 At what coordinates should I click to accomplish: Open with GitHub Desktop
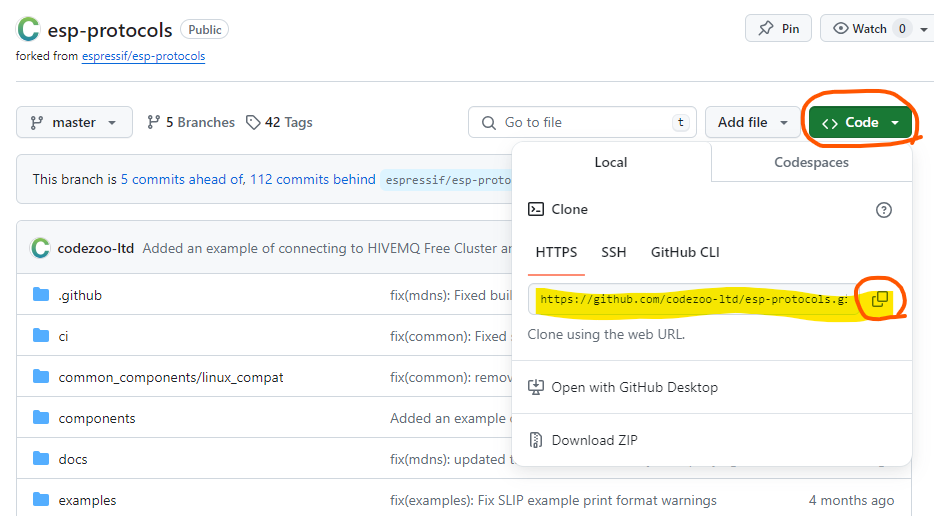(x=634, y=387)
